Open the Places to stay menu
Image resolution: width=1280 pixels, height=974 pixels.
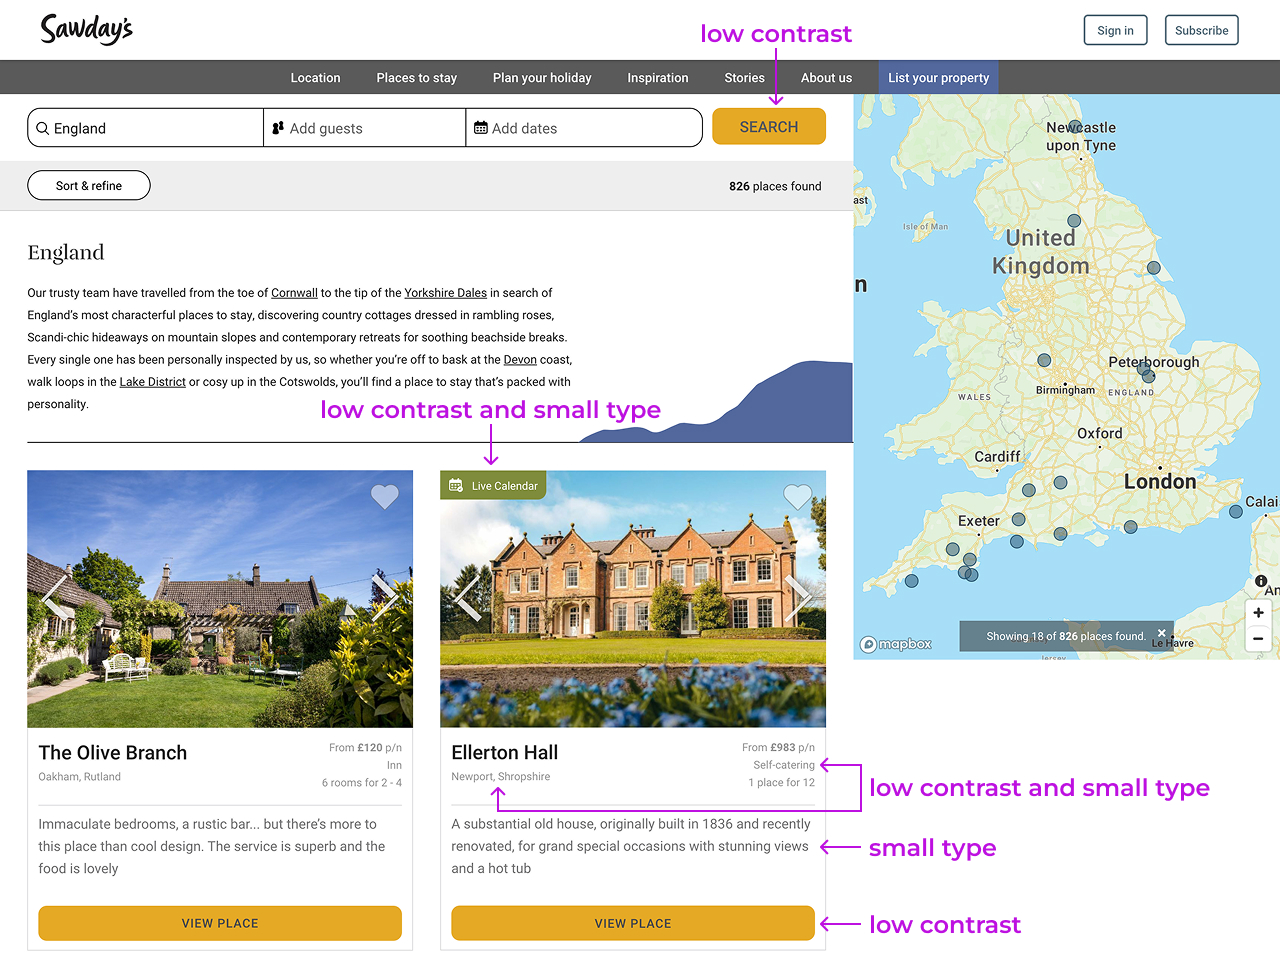pos(416,78)
